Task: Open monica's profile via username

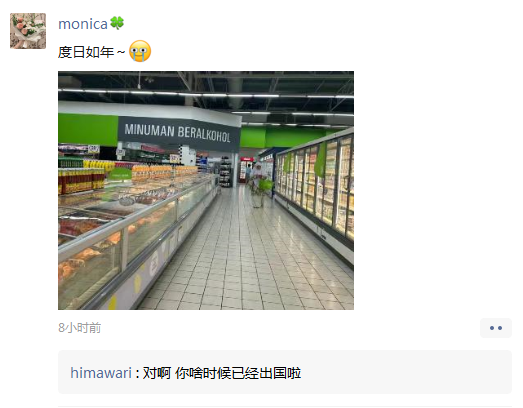Action: [x=83, y=24]
